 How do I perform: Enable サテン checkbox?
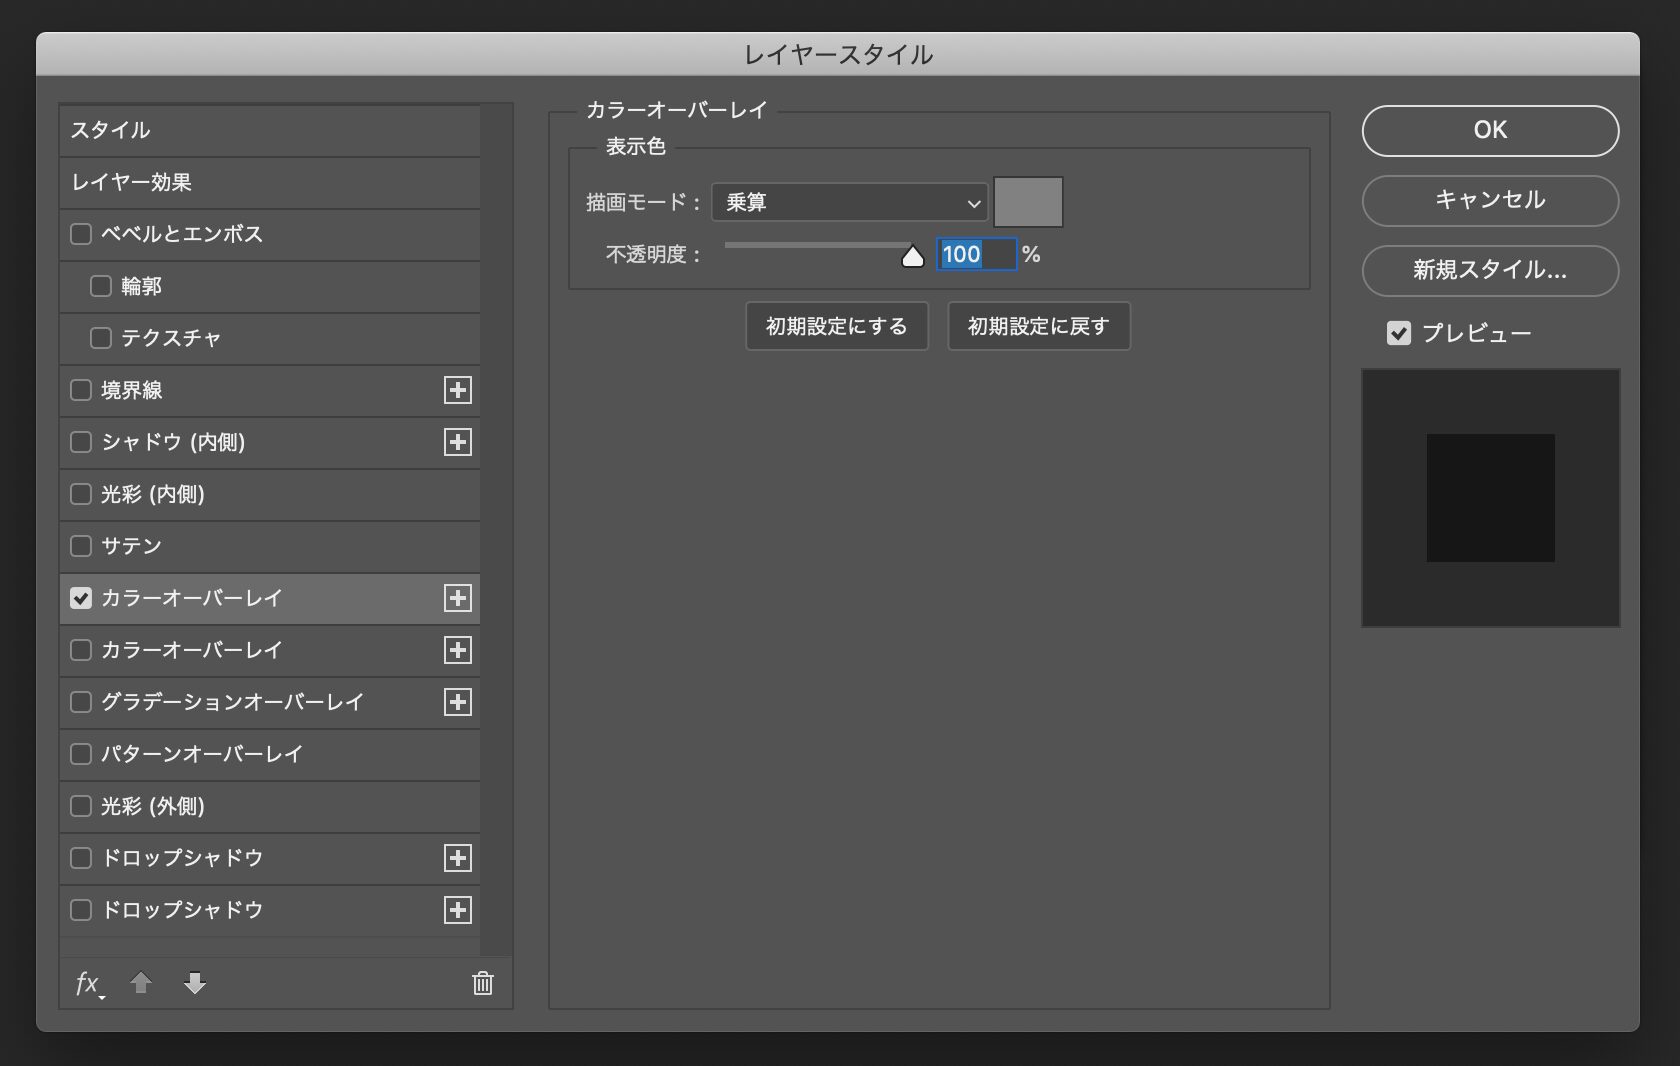(81, 546)
